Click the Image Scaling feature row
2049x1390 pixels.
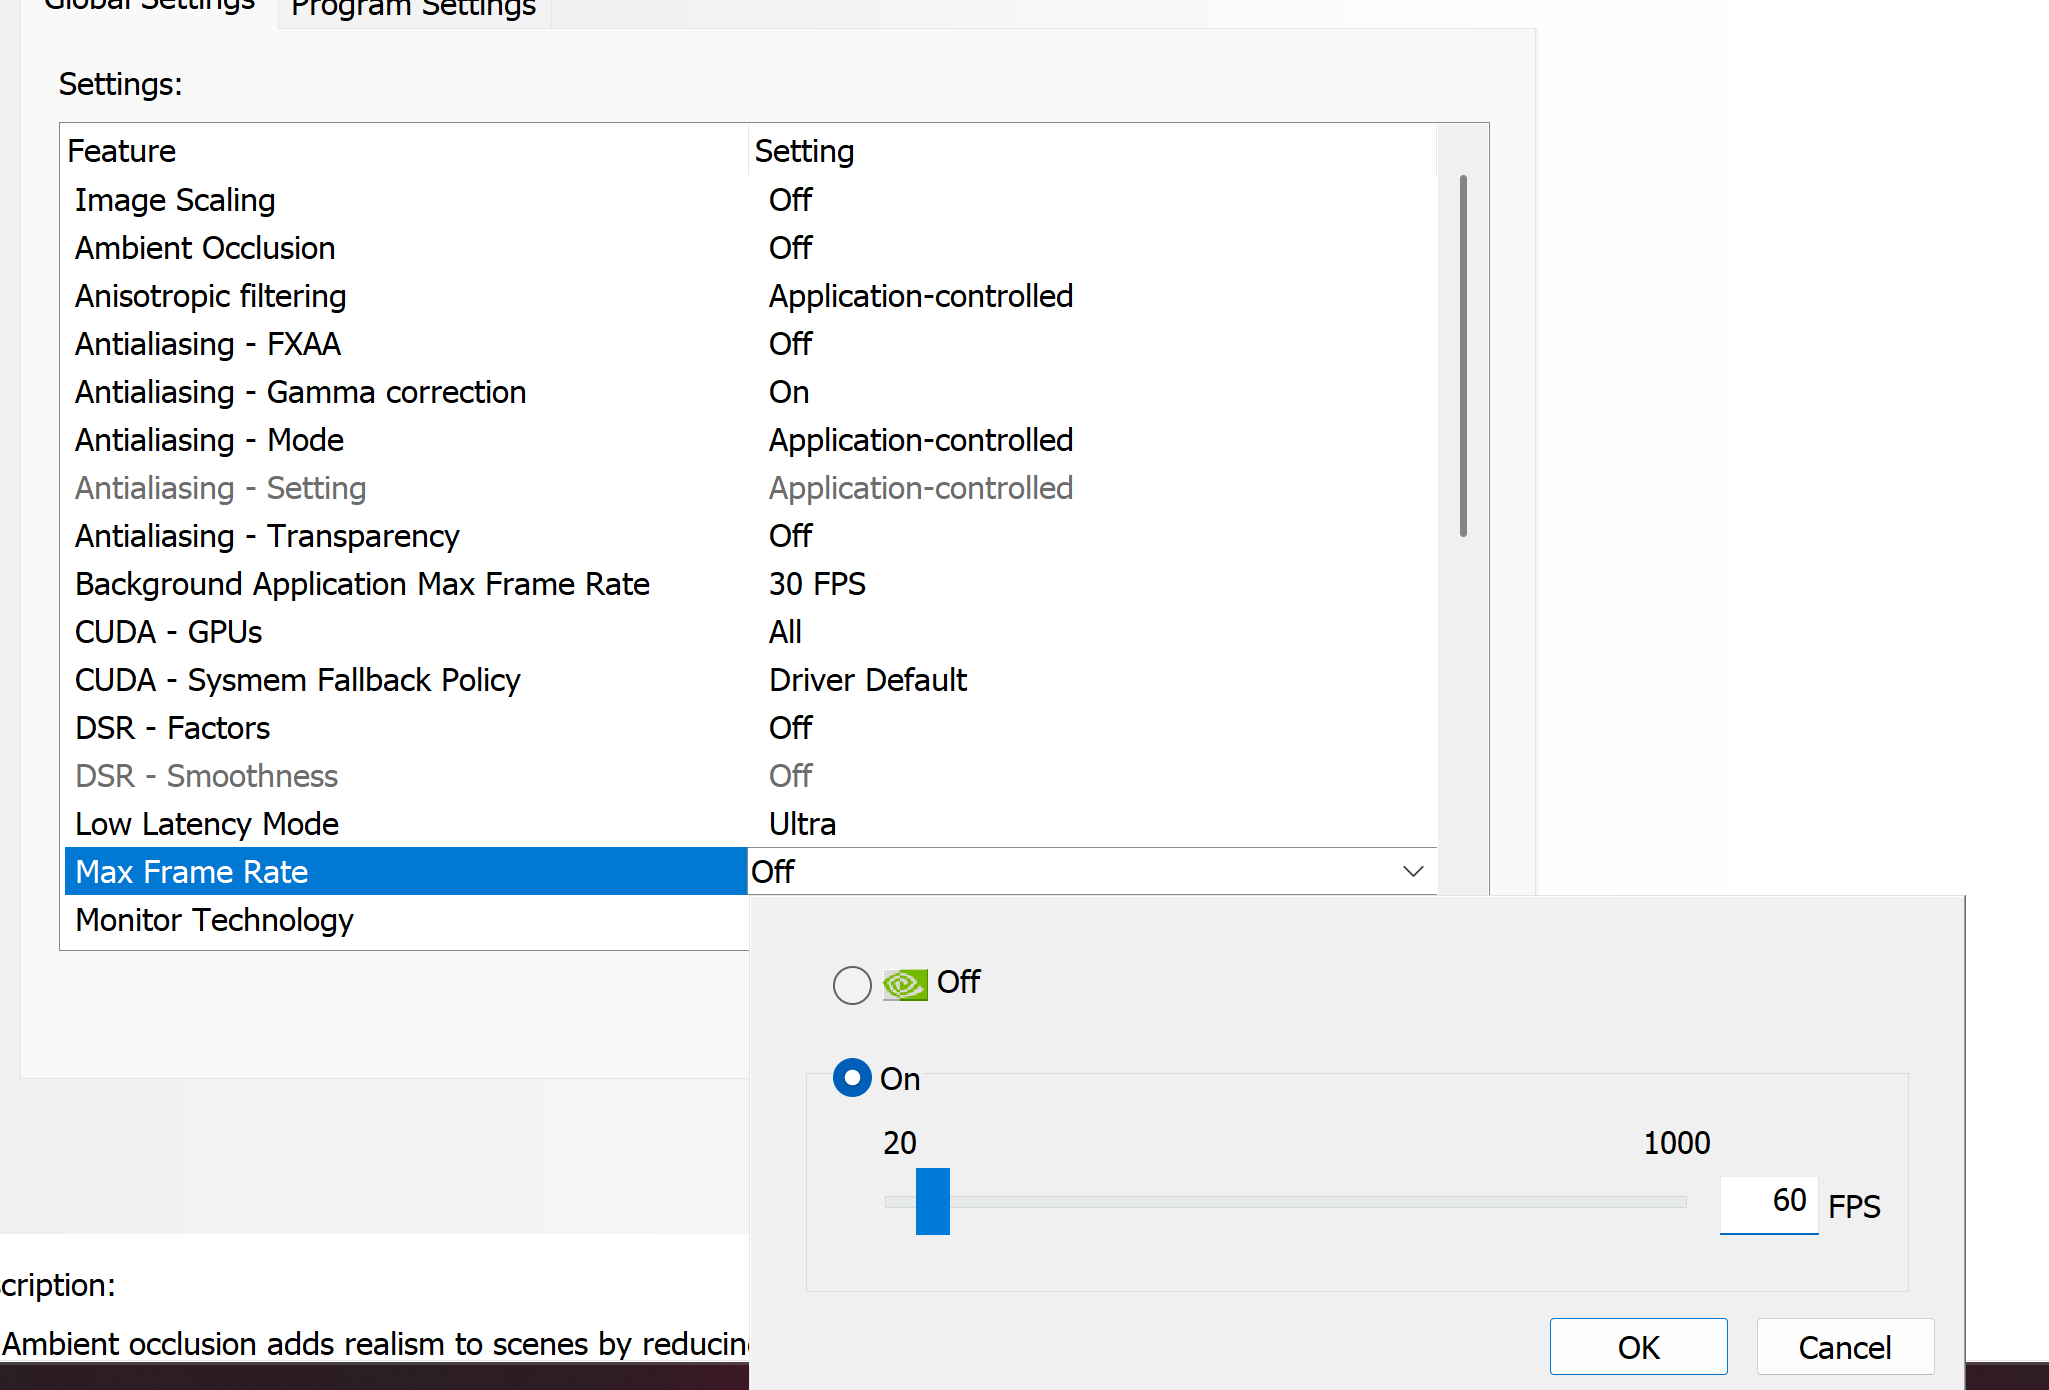[175, 200]
